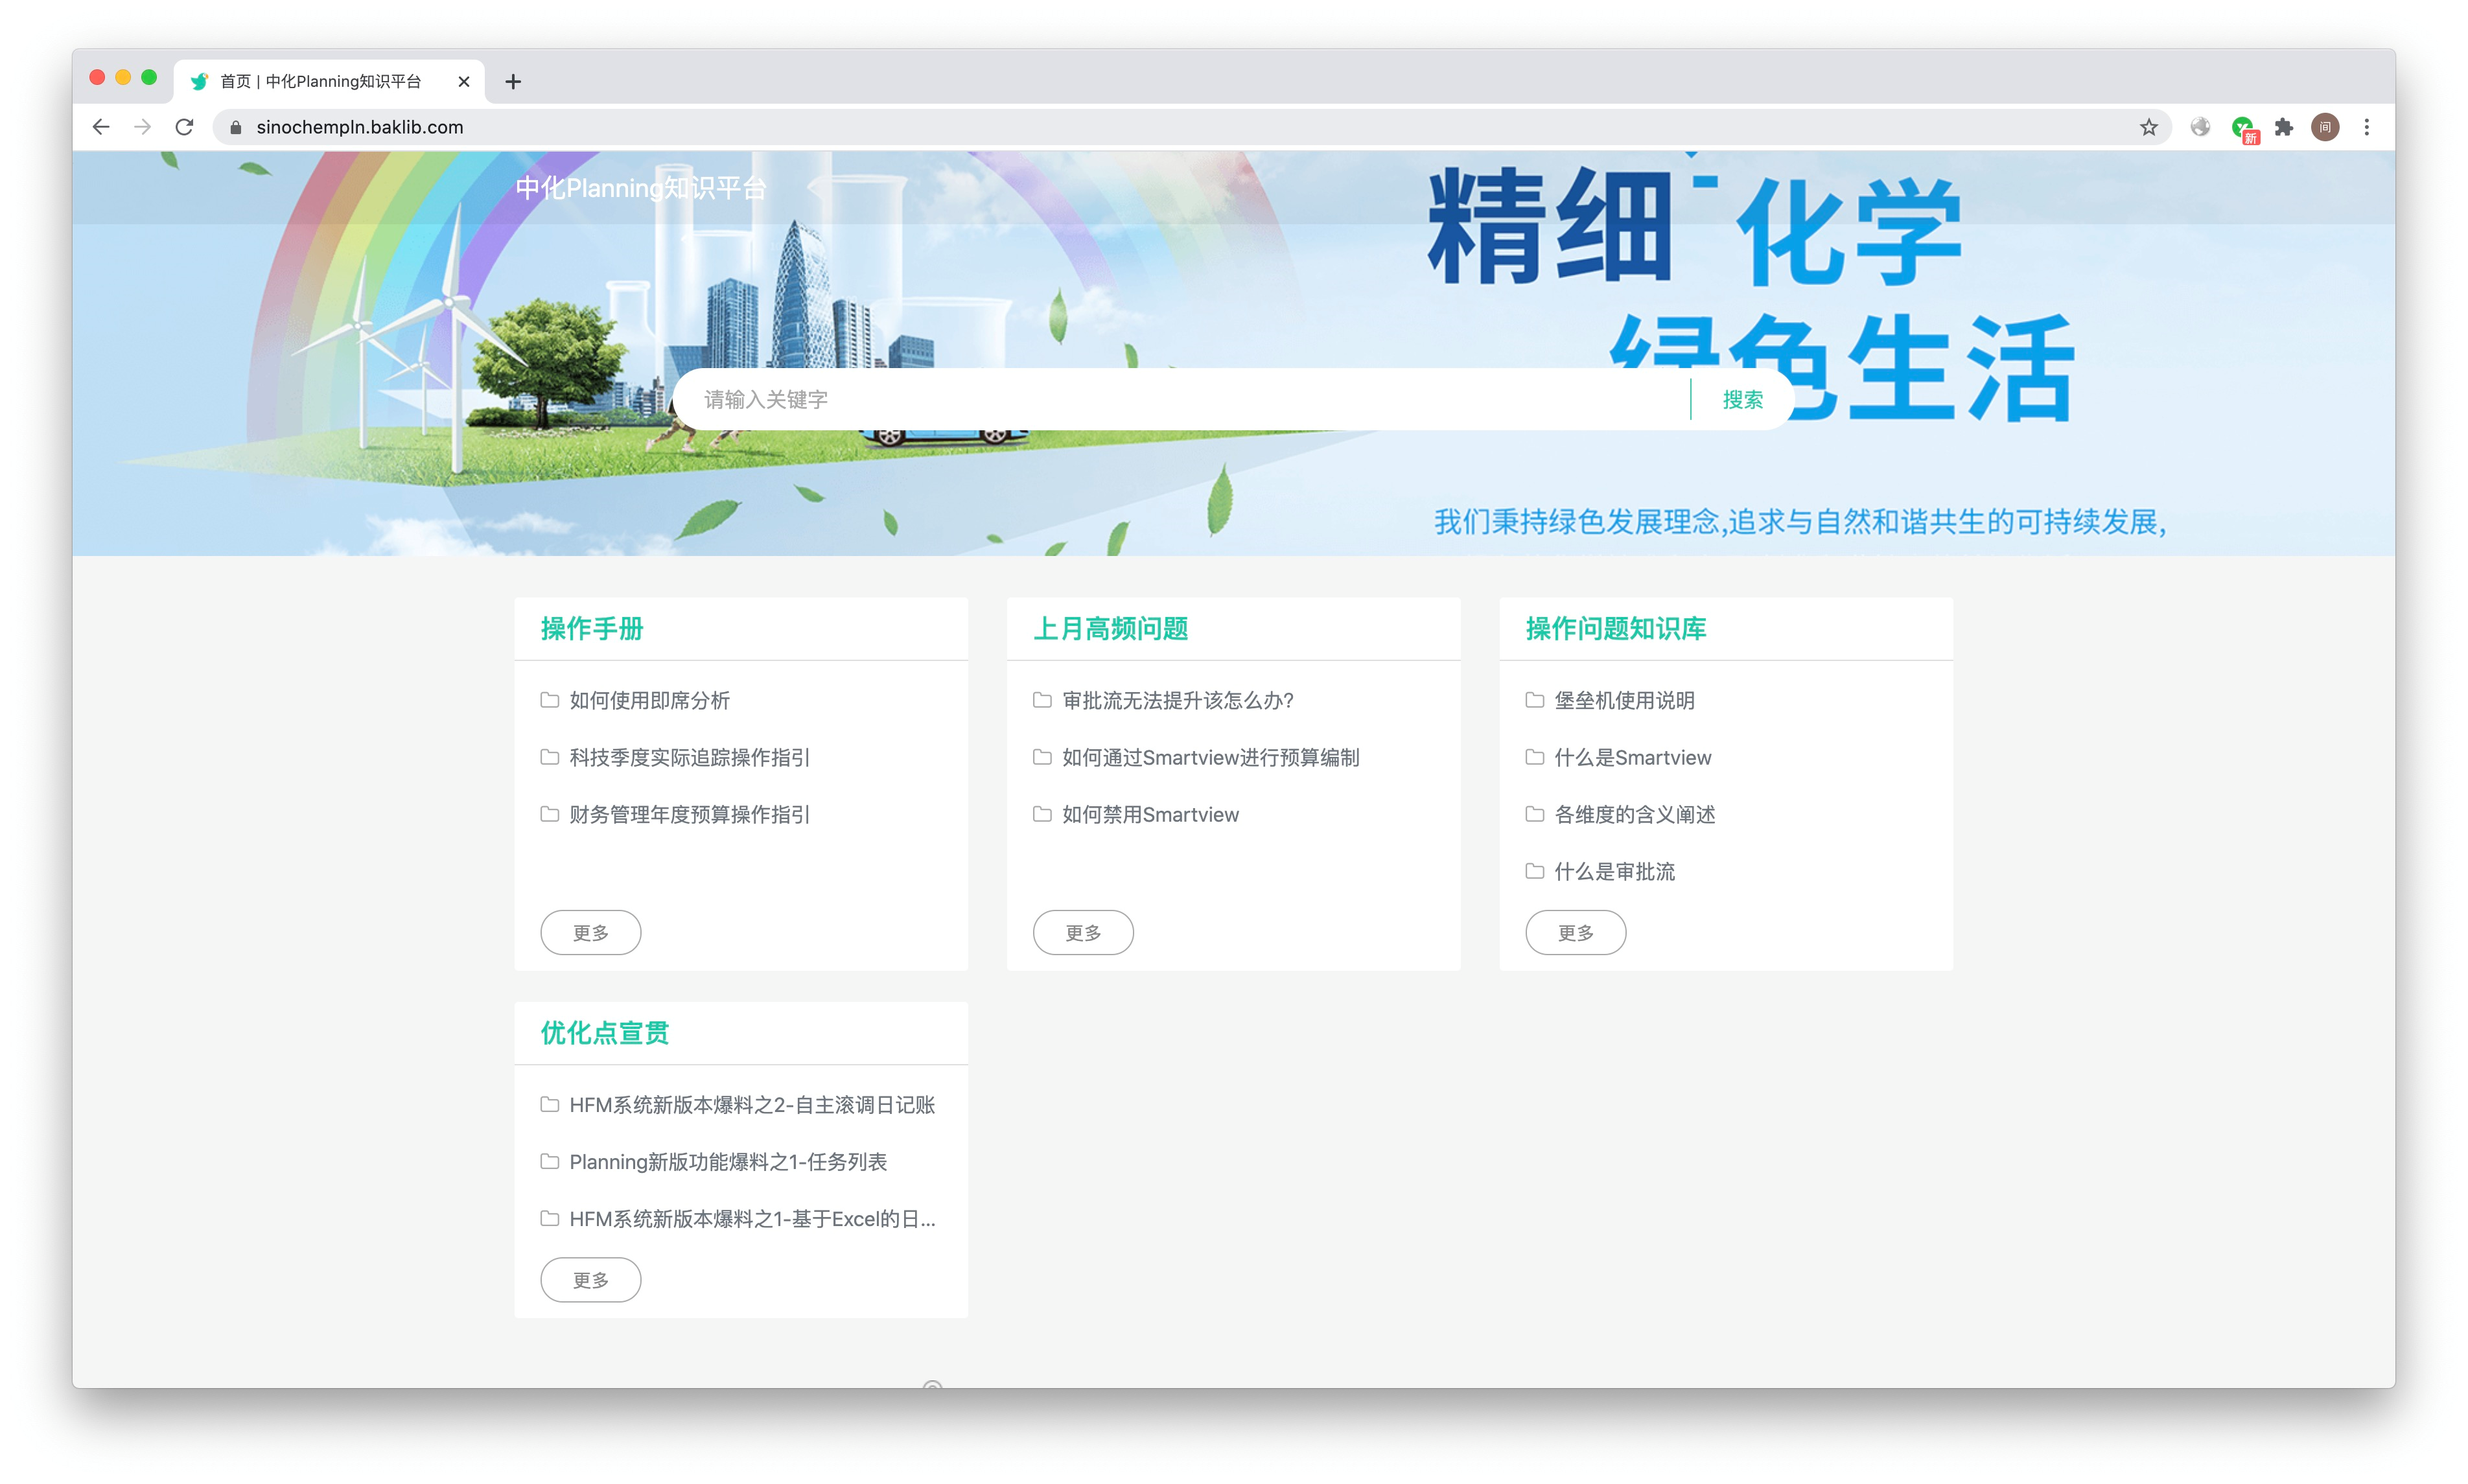Click the folder icon beside 堡垒机使用说明
The image size is (2468, 1484).
(1534, 700)
